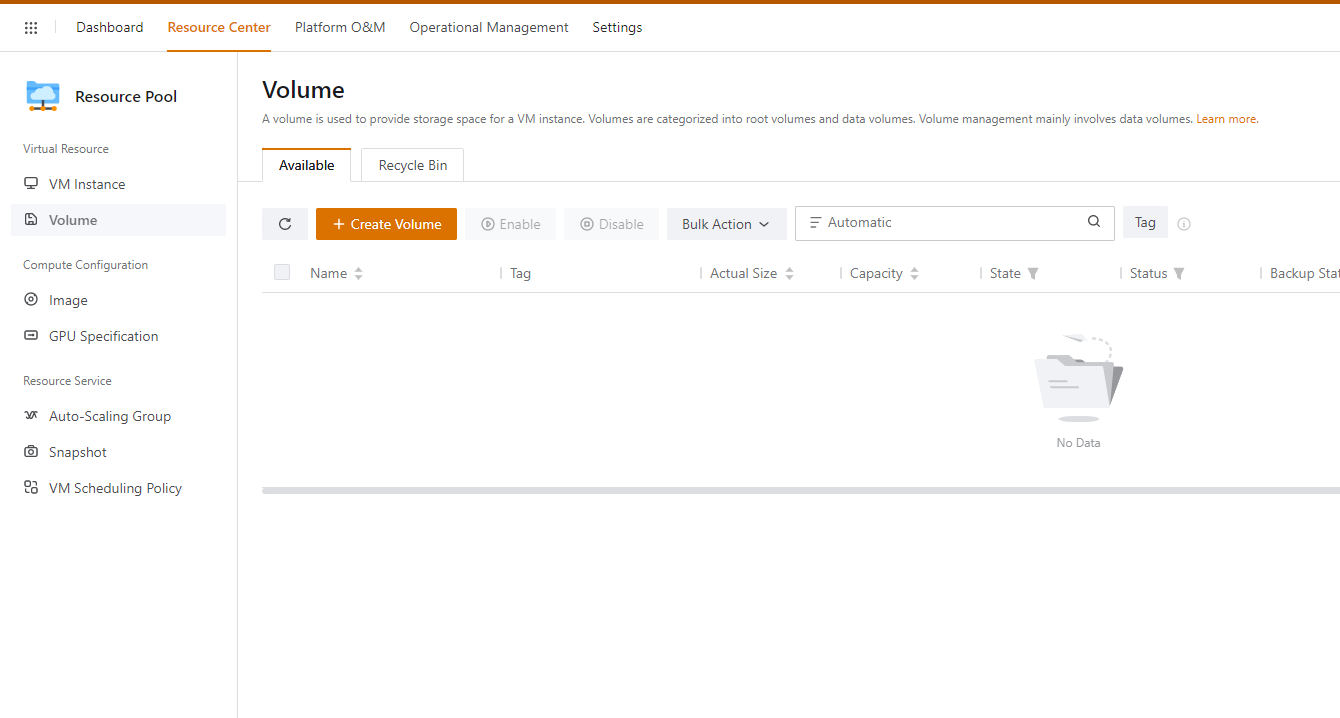Open the app launcher grid icon

pyautogui.click(x=31, y=28)
